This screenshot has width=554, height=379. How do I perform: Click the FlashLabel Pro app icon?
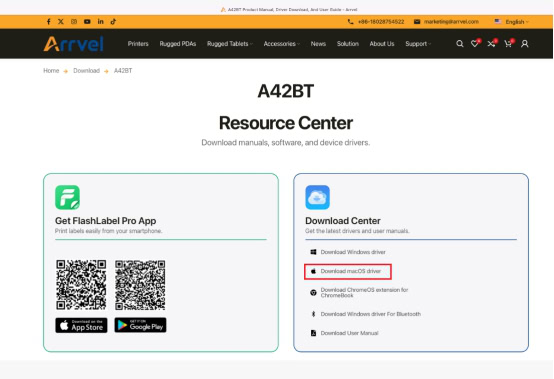(x=67, y=197)
